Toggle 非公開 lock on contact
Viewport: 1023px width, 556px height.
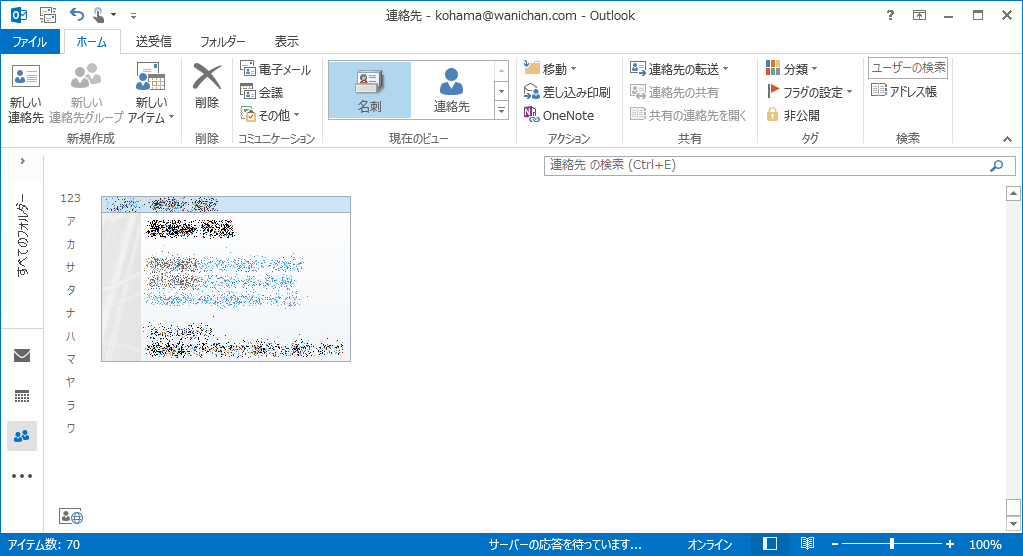click(x=792, y=116)
